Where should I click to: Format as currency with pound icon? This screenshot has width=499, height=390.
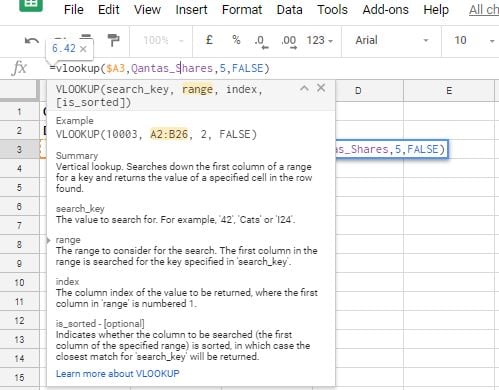[x=209, y=40]
